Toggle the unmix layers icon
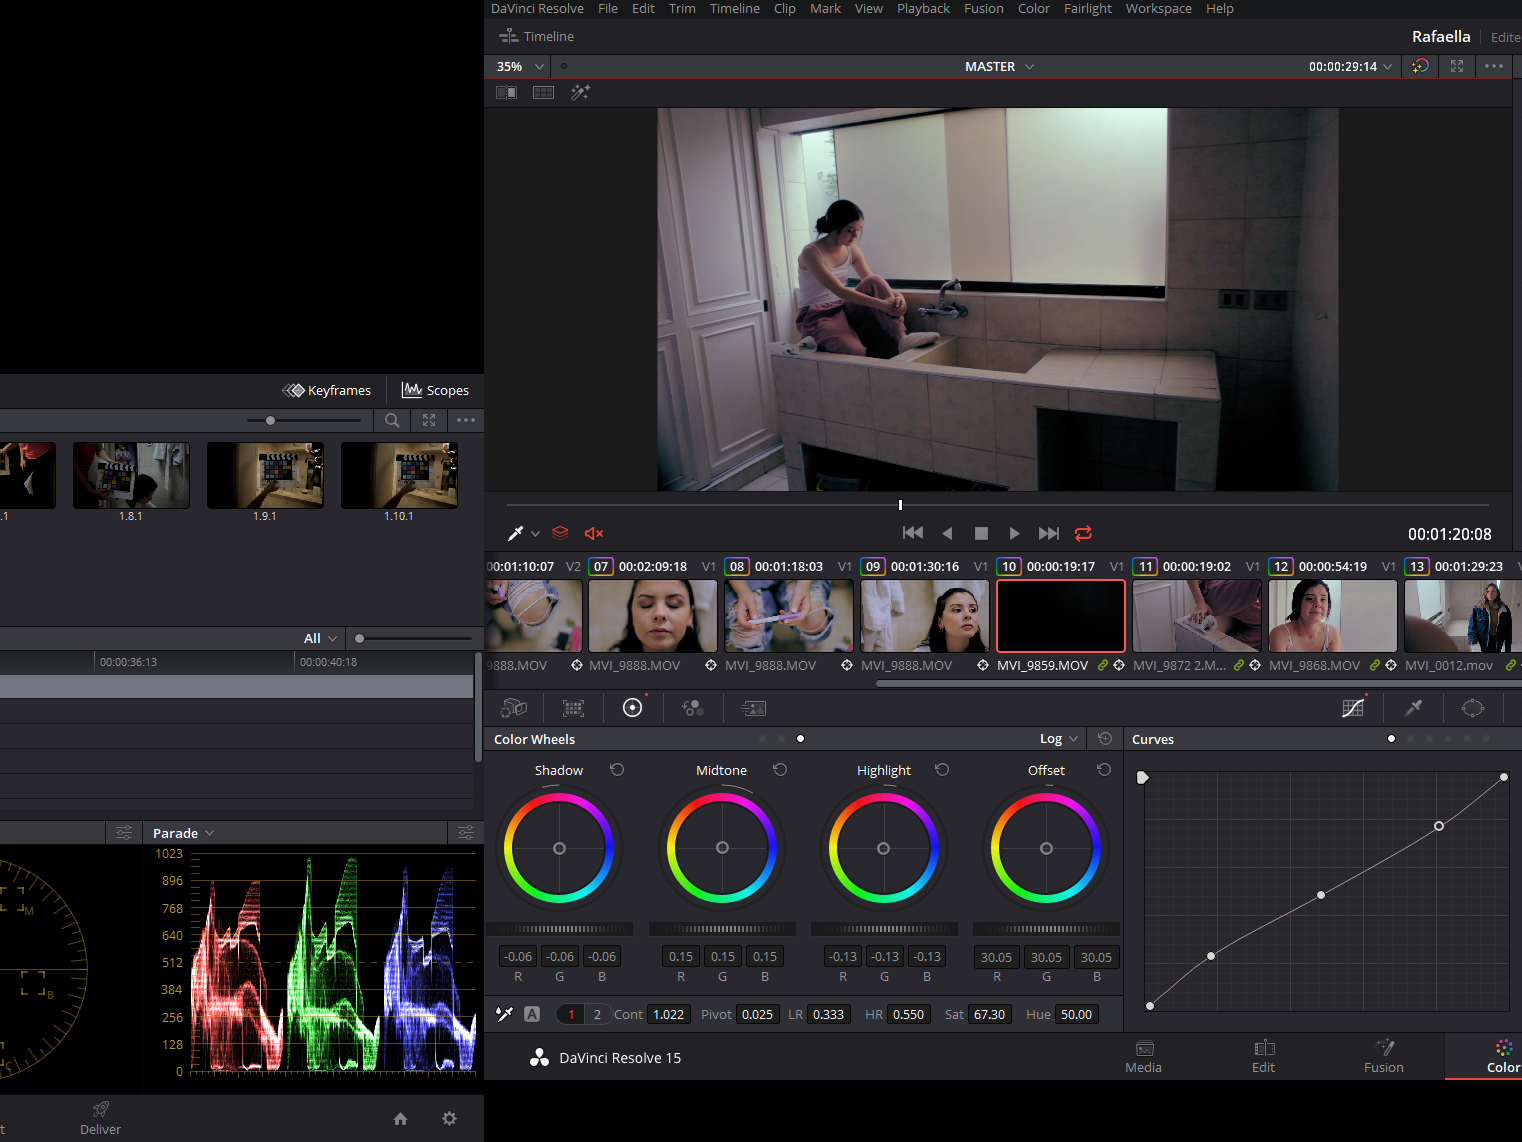1522x1142 pixels. [x=560, y=533]
